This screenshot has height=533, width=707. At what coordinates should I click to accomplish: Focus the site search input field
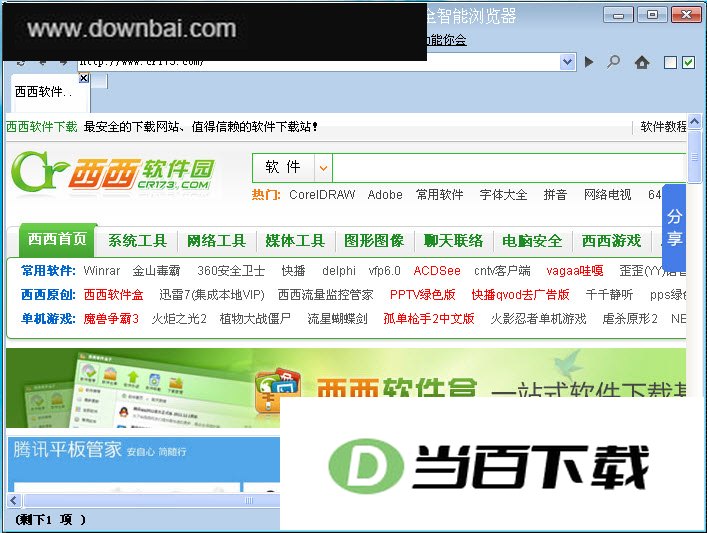(x=509, y=168)
